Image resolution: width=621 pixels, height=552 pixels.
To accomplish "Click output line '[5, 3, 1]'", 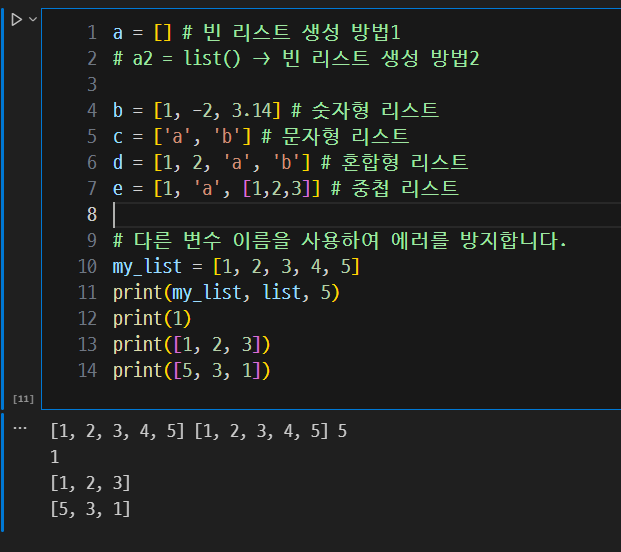I will 90,509.
